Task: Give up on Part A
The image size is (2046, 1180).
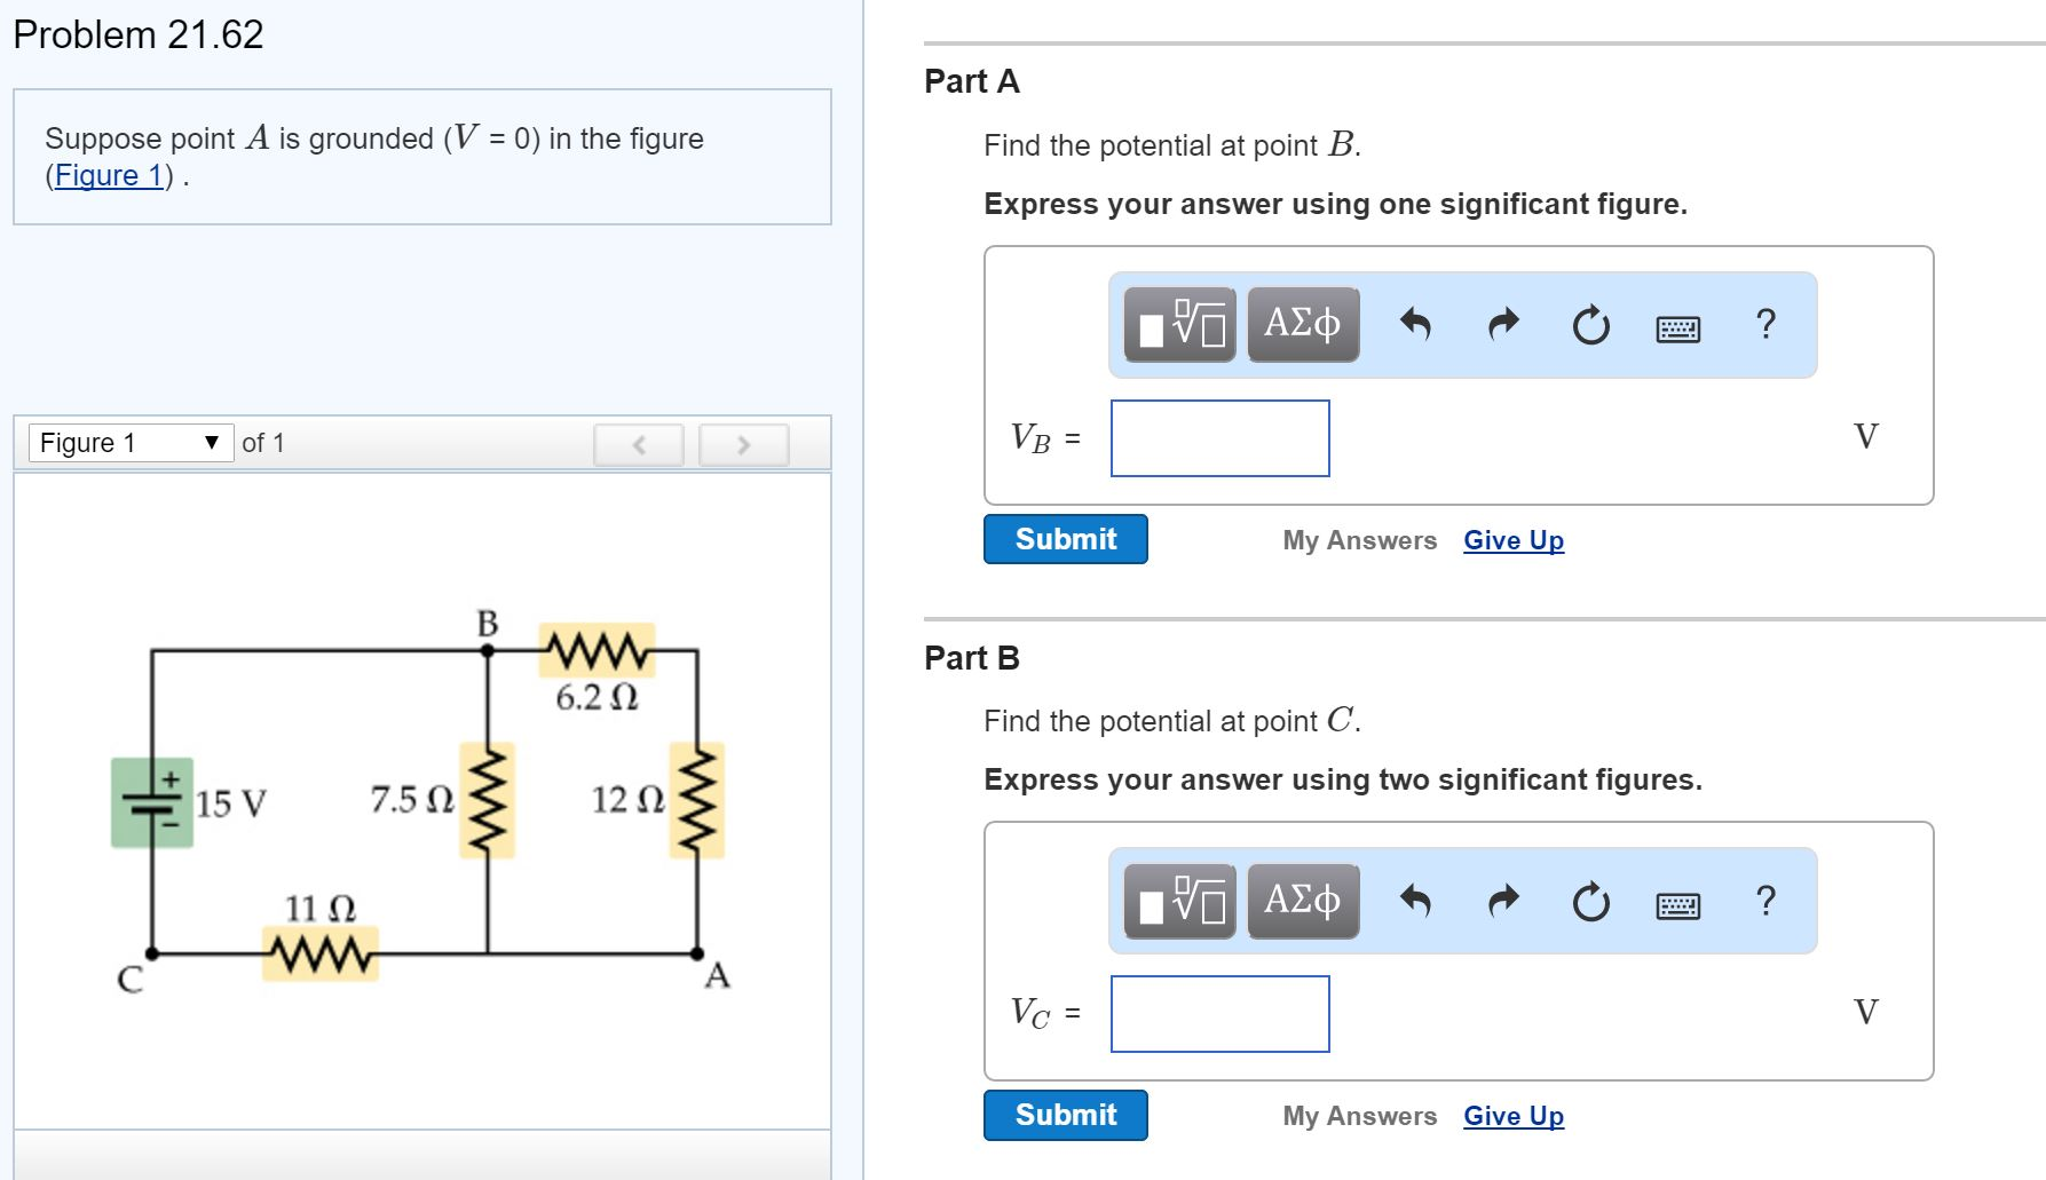Action: point(1513,540)
